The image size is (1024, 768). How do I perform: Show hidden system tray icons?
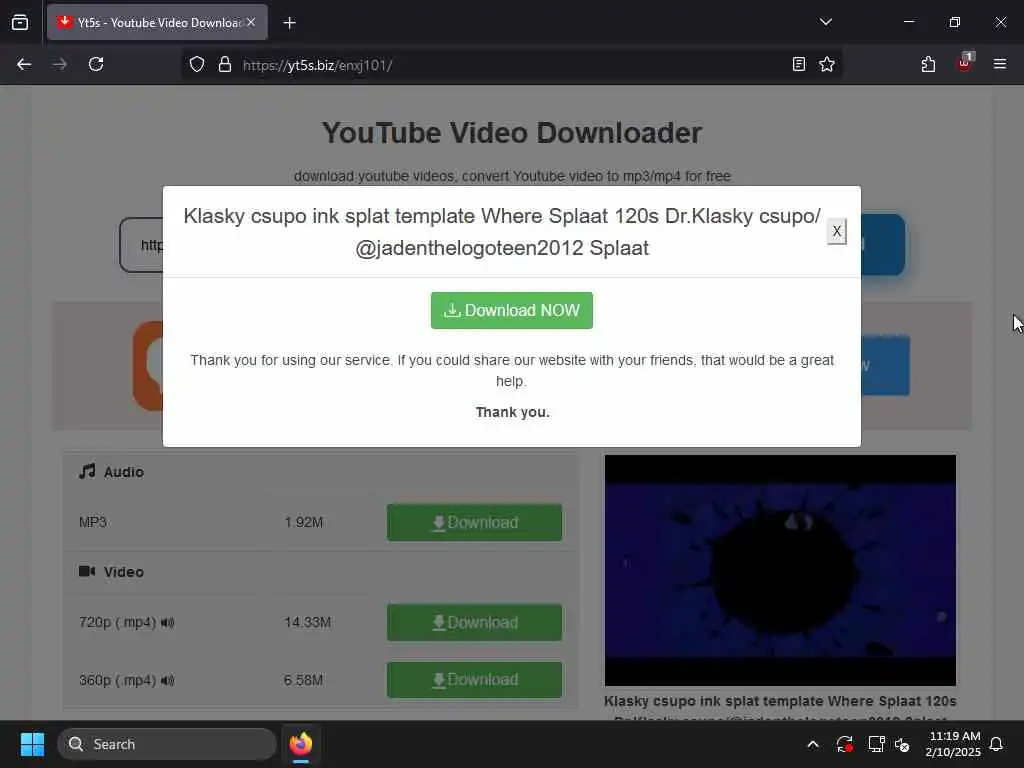pyautogui.click(x=813, y=744)
